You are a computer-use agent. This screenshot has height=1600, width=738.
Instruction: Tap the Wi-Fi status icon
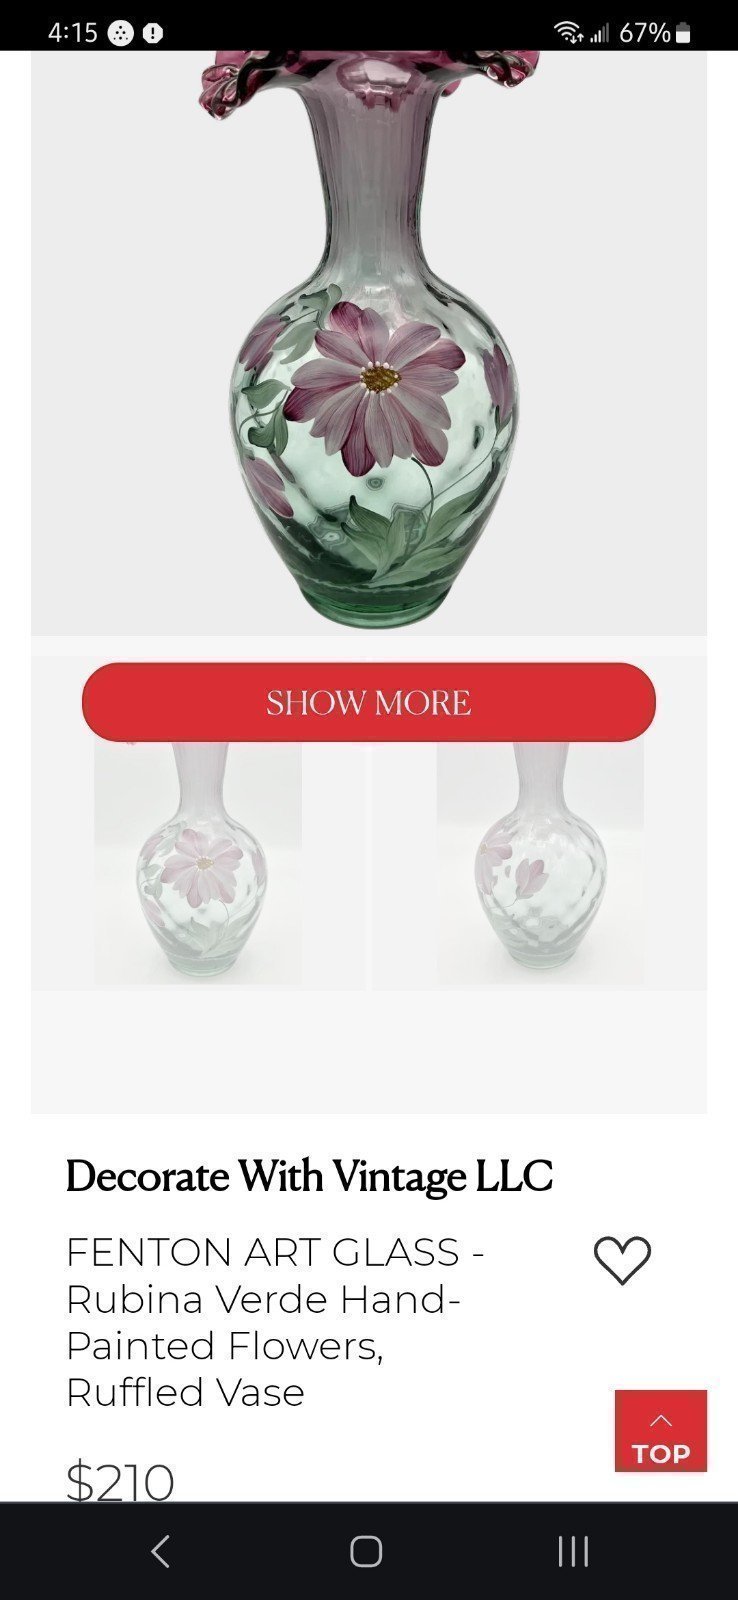[x=569, y=33]
